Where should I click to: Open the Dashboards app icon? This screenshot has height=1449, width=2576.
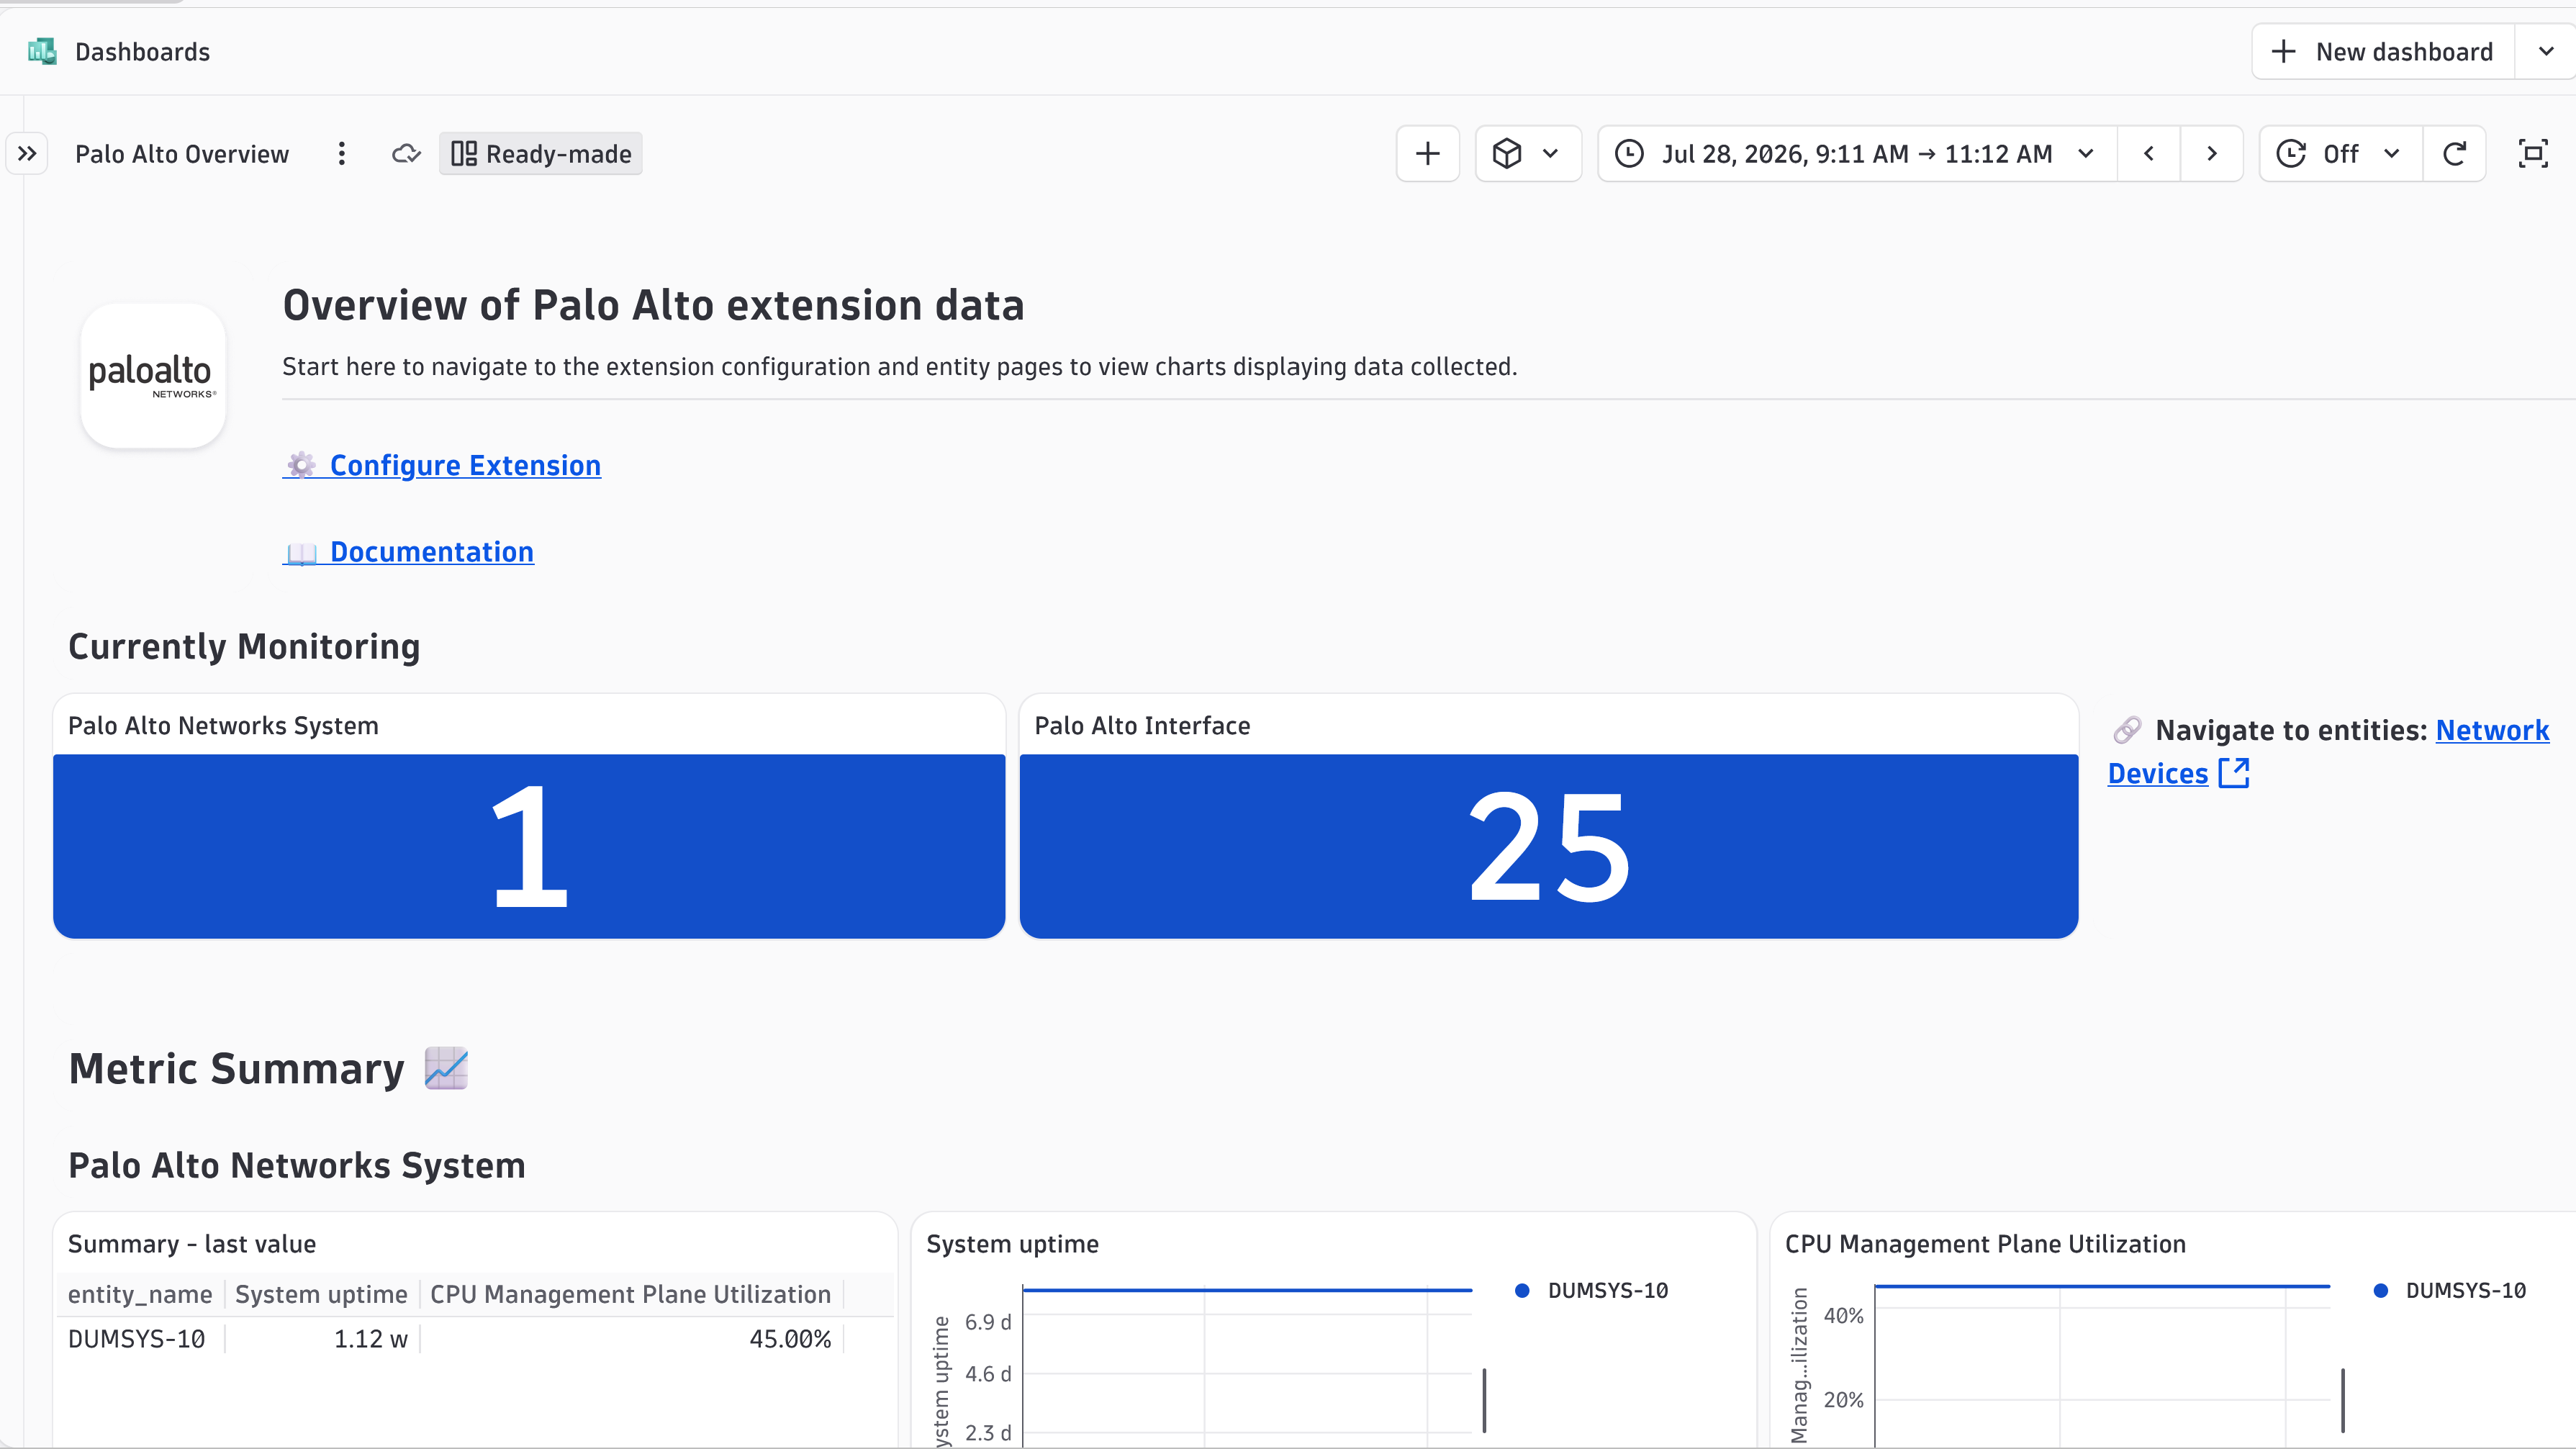click(42, 51)
